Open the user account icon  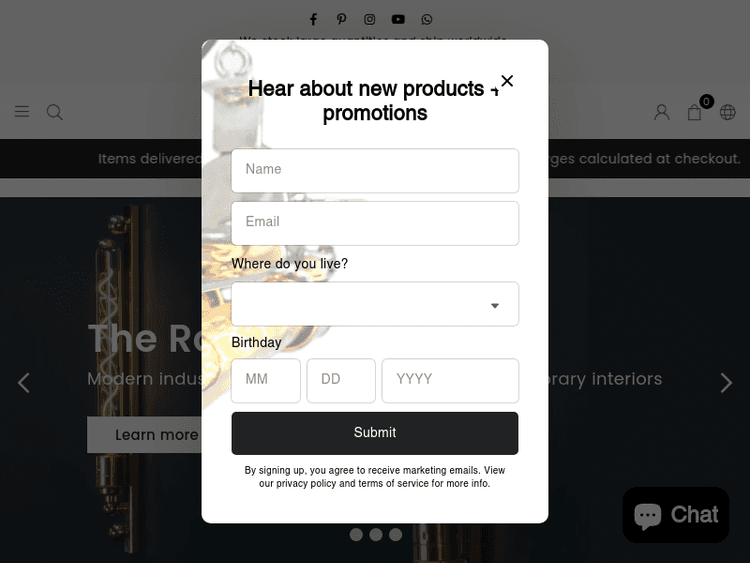(x=662, y=112)
